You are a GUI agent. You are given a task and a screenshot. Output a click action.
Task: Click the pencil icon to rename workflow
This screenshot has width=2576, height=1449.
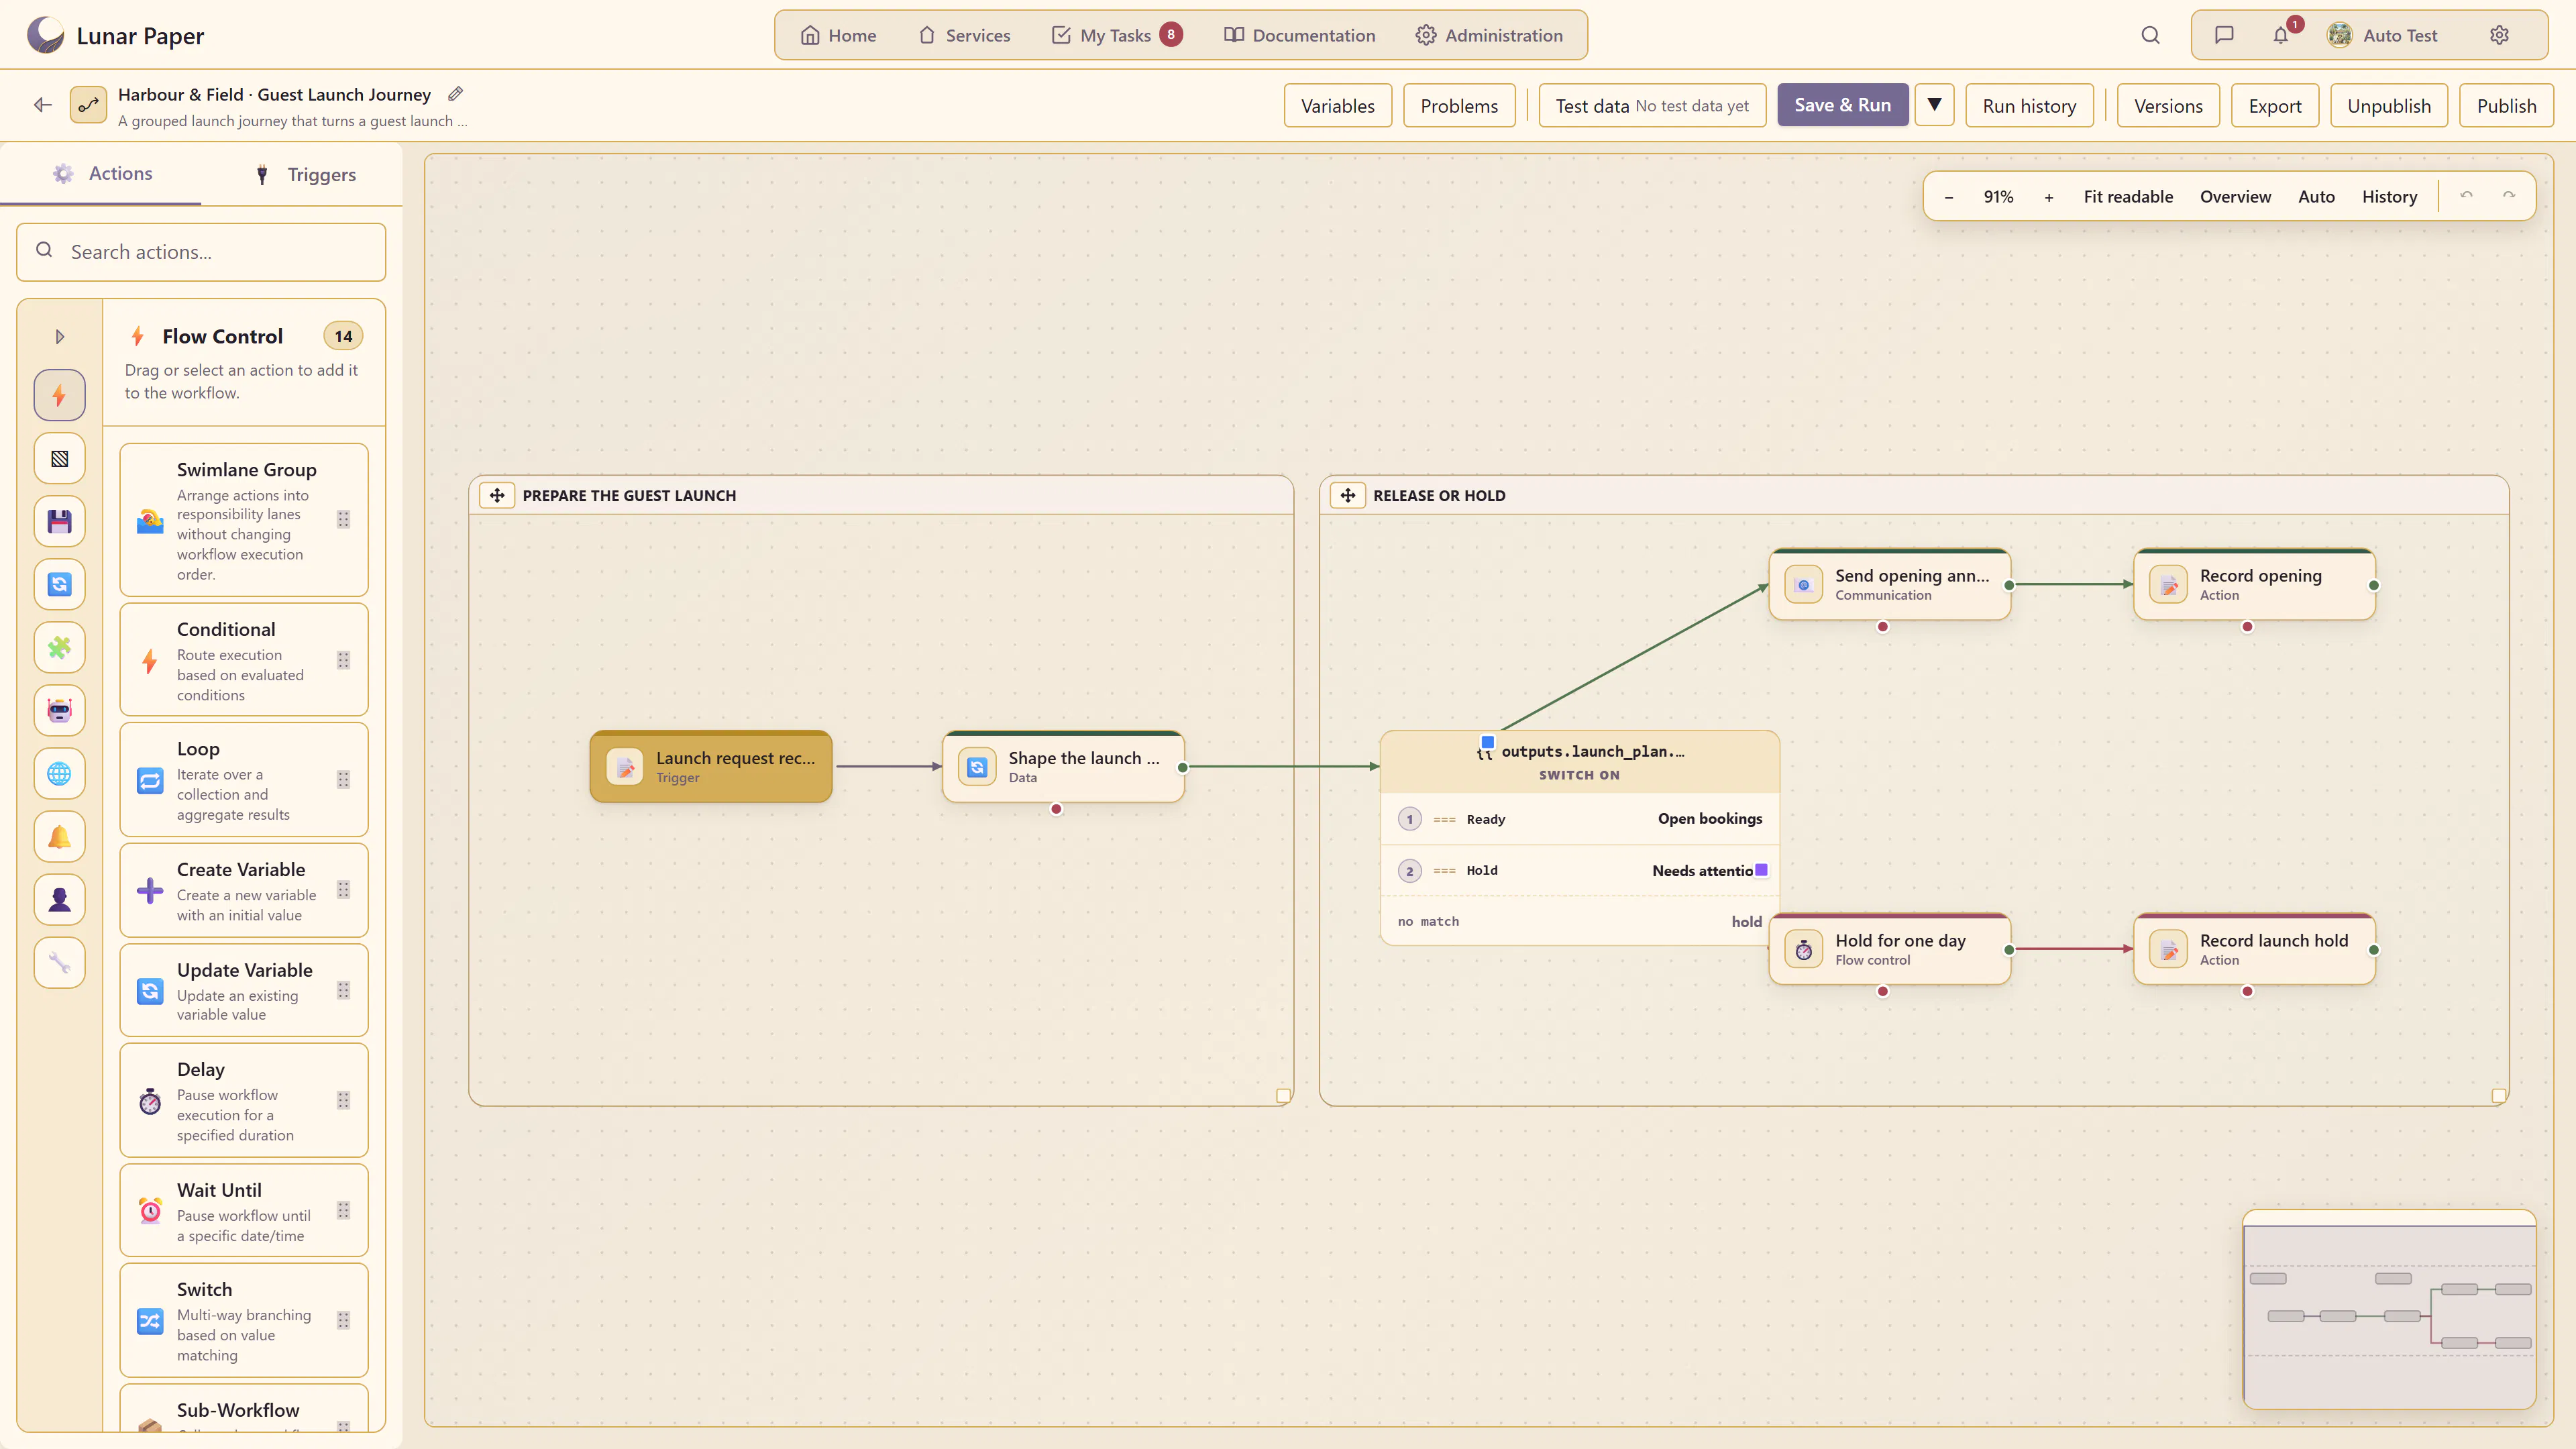point(455,94)
